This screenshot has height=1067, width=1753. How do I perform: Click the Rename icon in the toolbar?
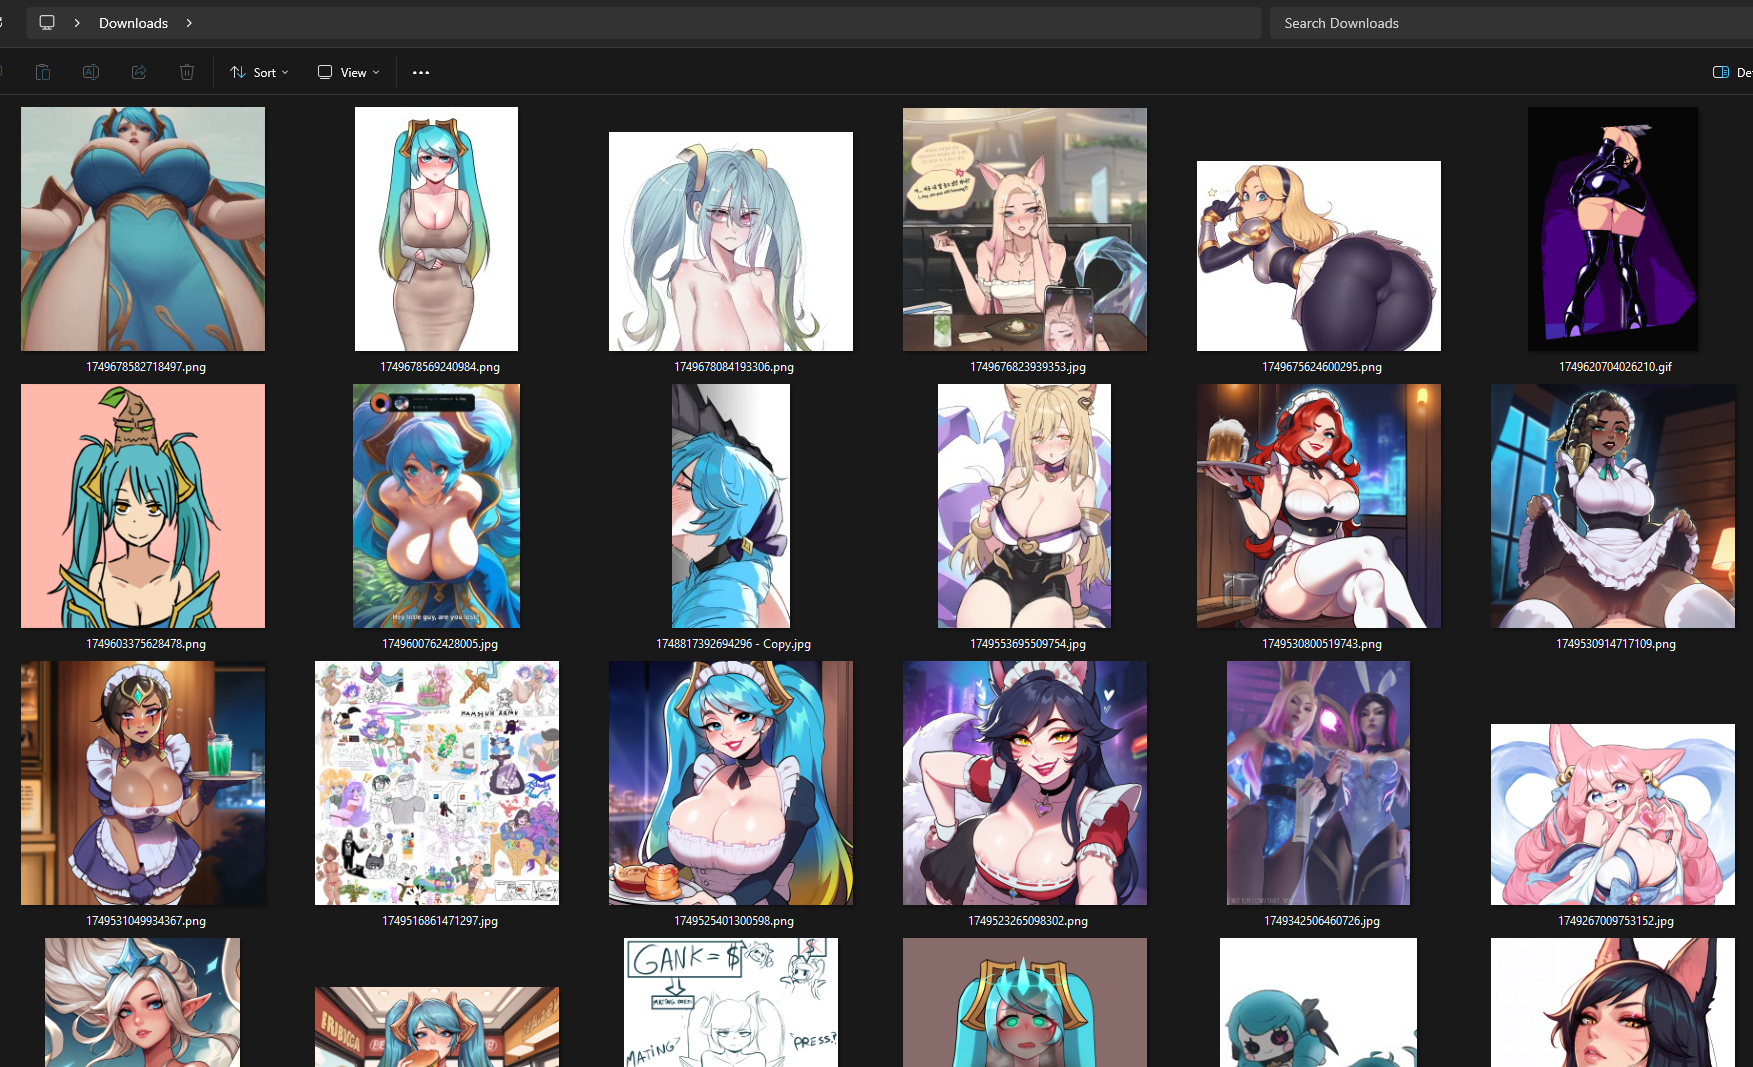coord(91,72)
